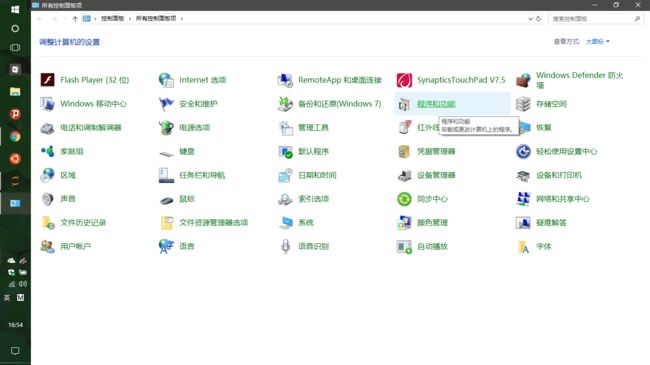Expand the chevron after 所有控制面板项 breadcrumb

pos(182,19)
